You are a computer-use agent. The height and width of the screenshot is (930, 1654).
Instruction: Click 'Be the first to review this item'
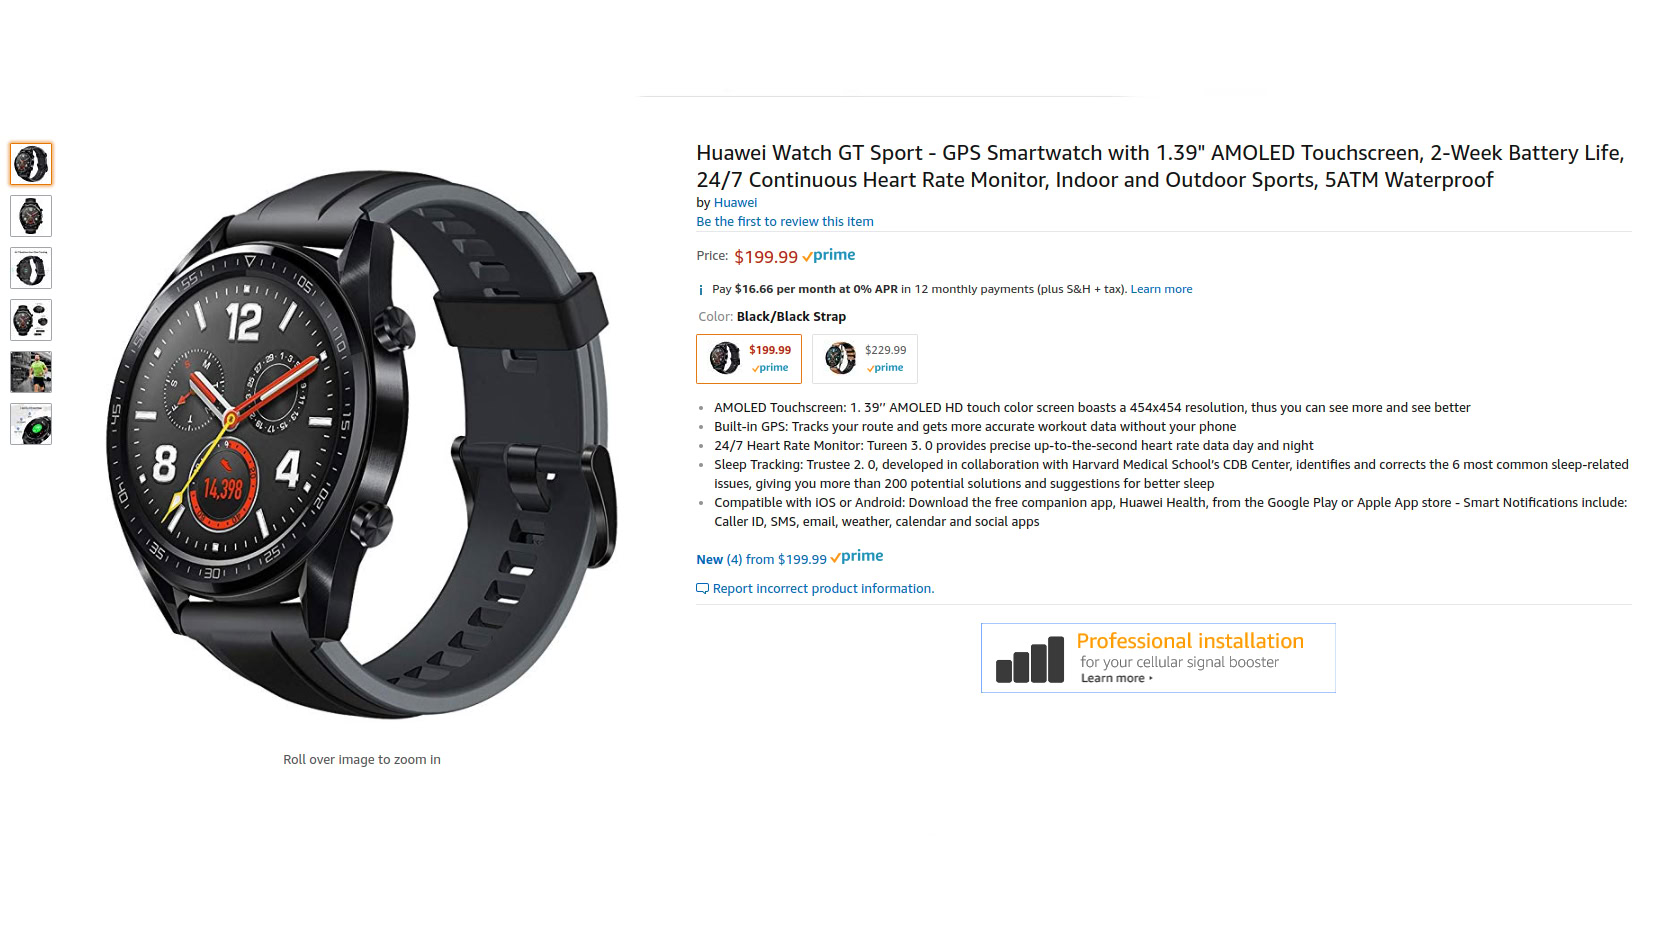[785, 222]
